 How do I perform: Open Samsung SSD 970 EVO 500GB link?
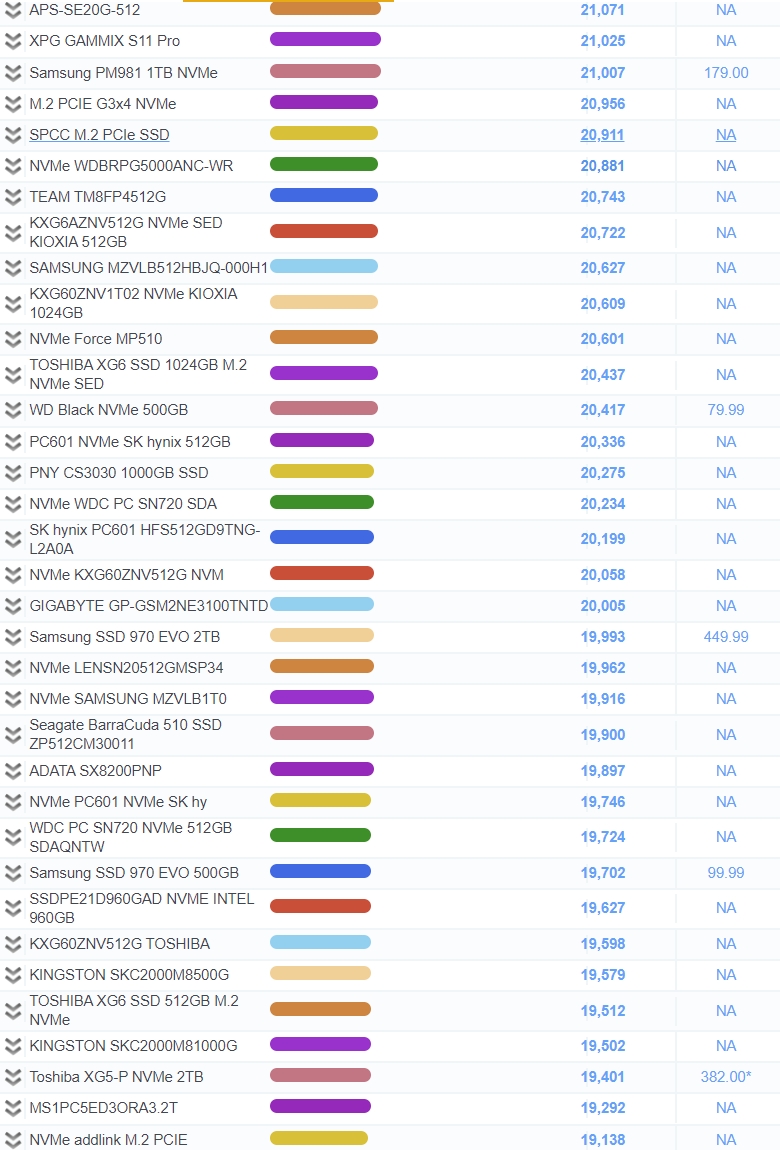click(x=134, y=873)
